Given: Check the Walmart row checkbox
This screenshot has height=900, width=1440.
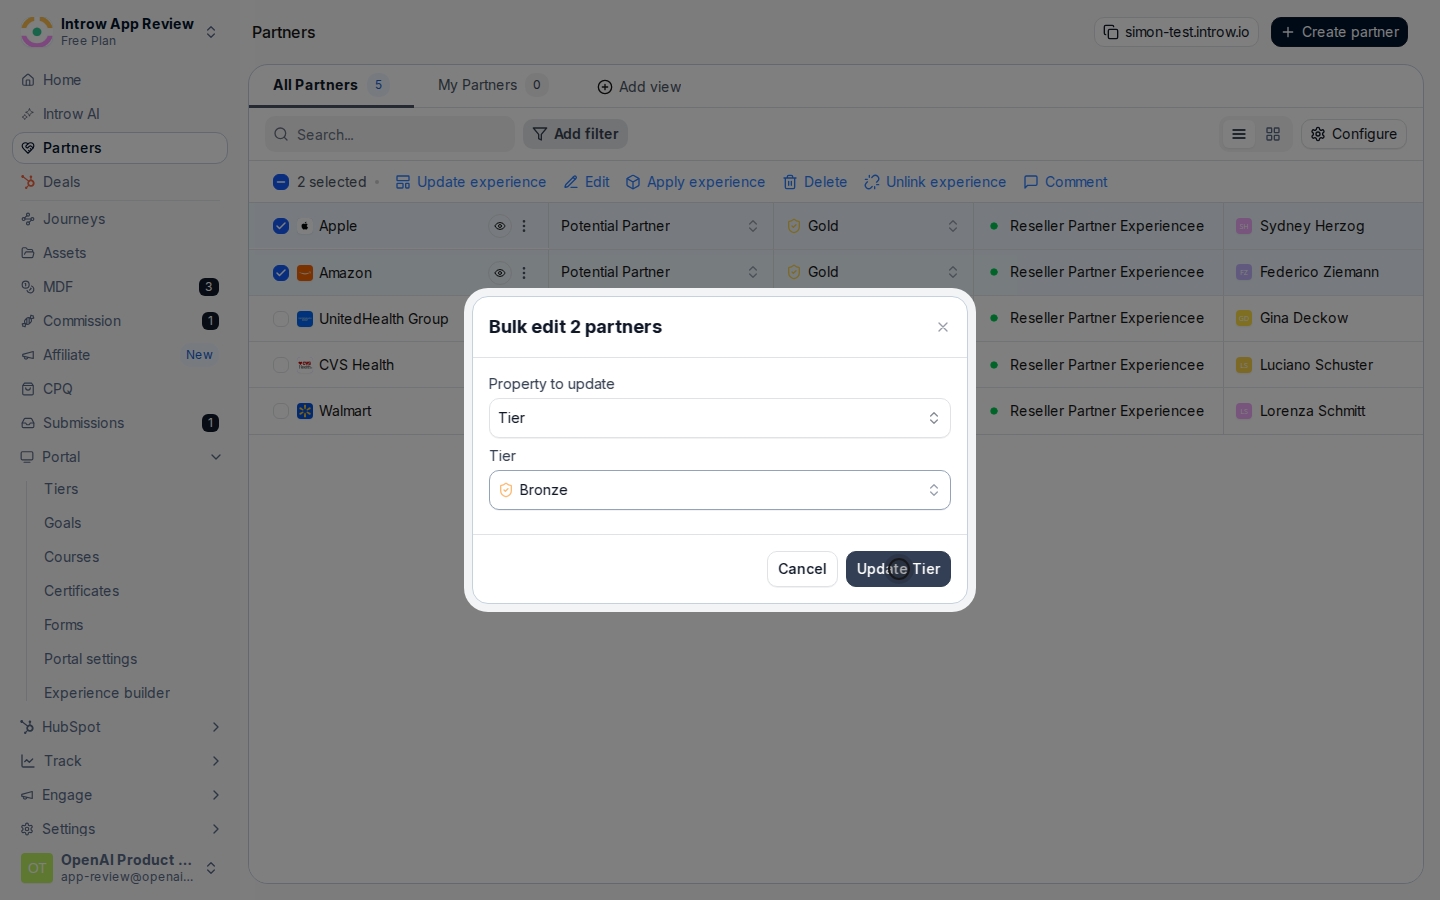Looking at the screenshot, I should [281, 411].
